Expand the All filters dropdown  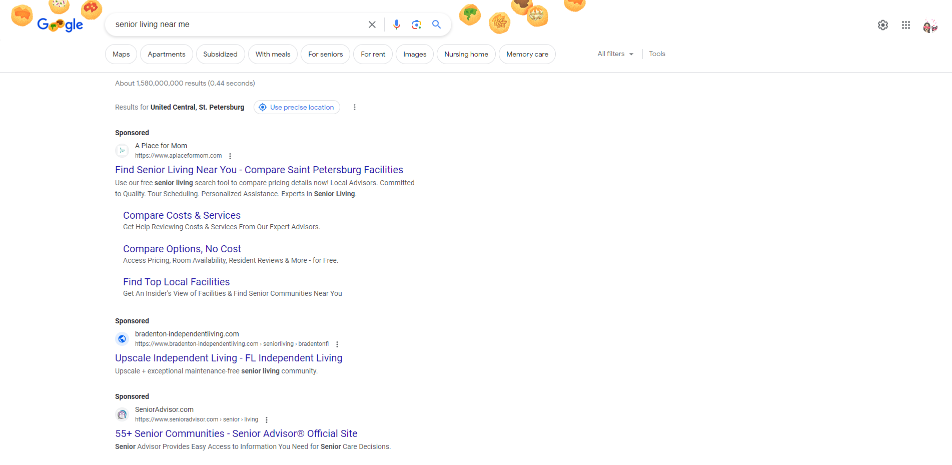(x=615, y=54)
